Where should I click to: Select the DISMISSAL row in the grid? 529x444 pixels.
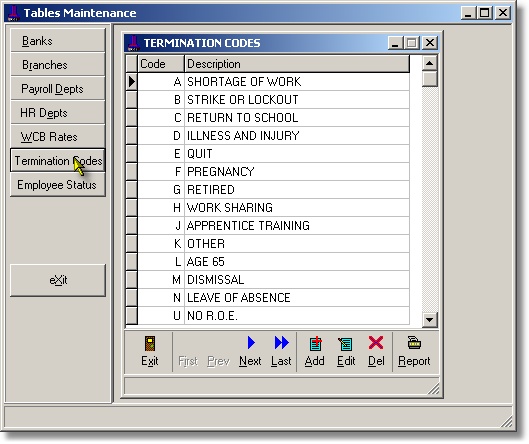(273, 280)
